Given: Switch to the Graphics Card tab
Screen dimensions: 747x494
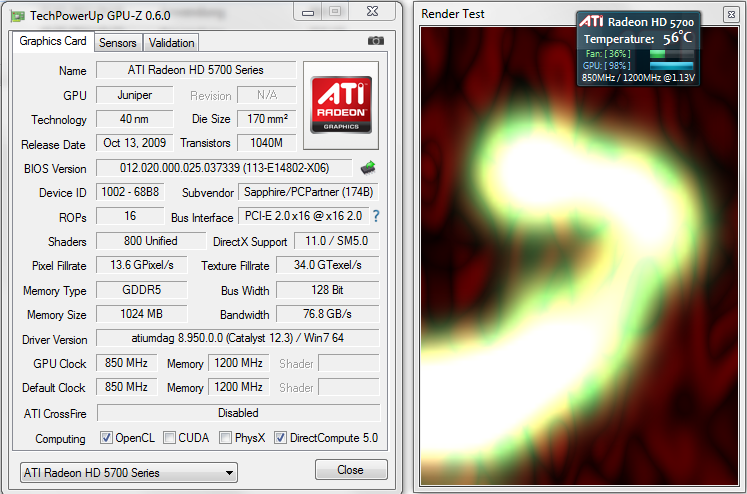Looking at the screenshot, I should click(x=53, y=41).
